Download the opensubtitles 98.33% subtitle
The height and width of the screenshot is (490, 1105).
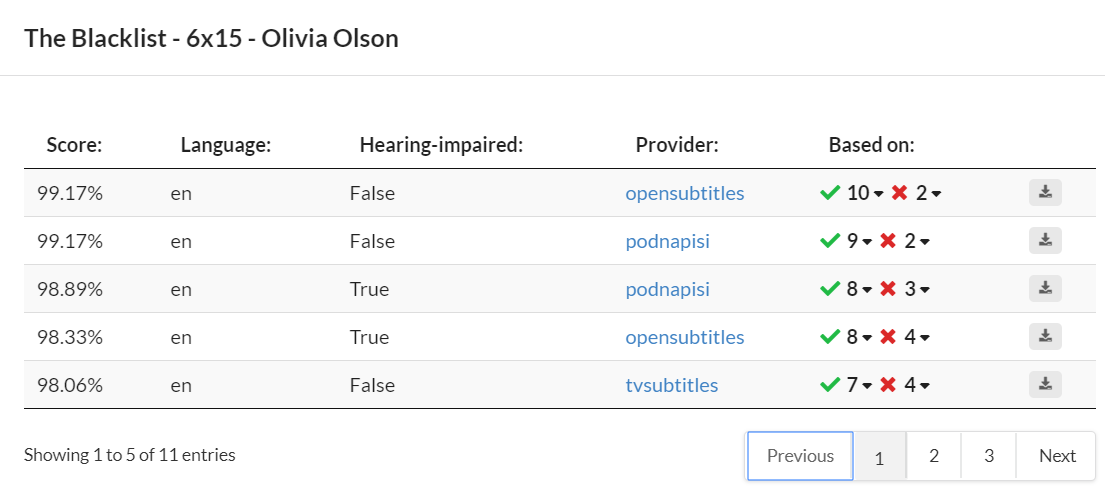pos(1045,337)
